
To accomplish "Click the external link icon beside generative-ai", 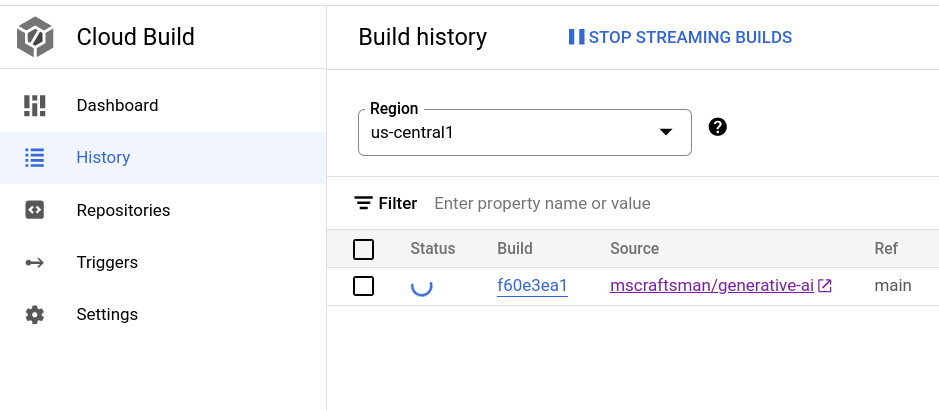I will click(825, 286).
